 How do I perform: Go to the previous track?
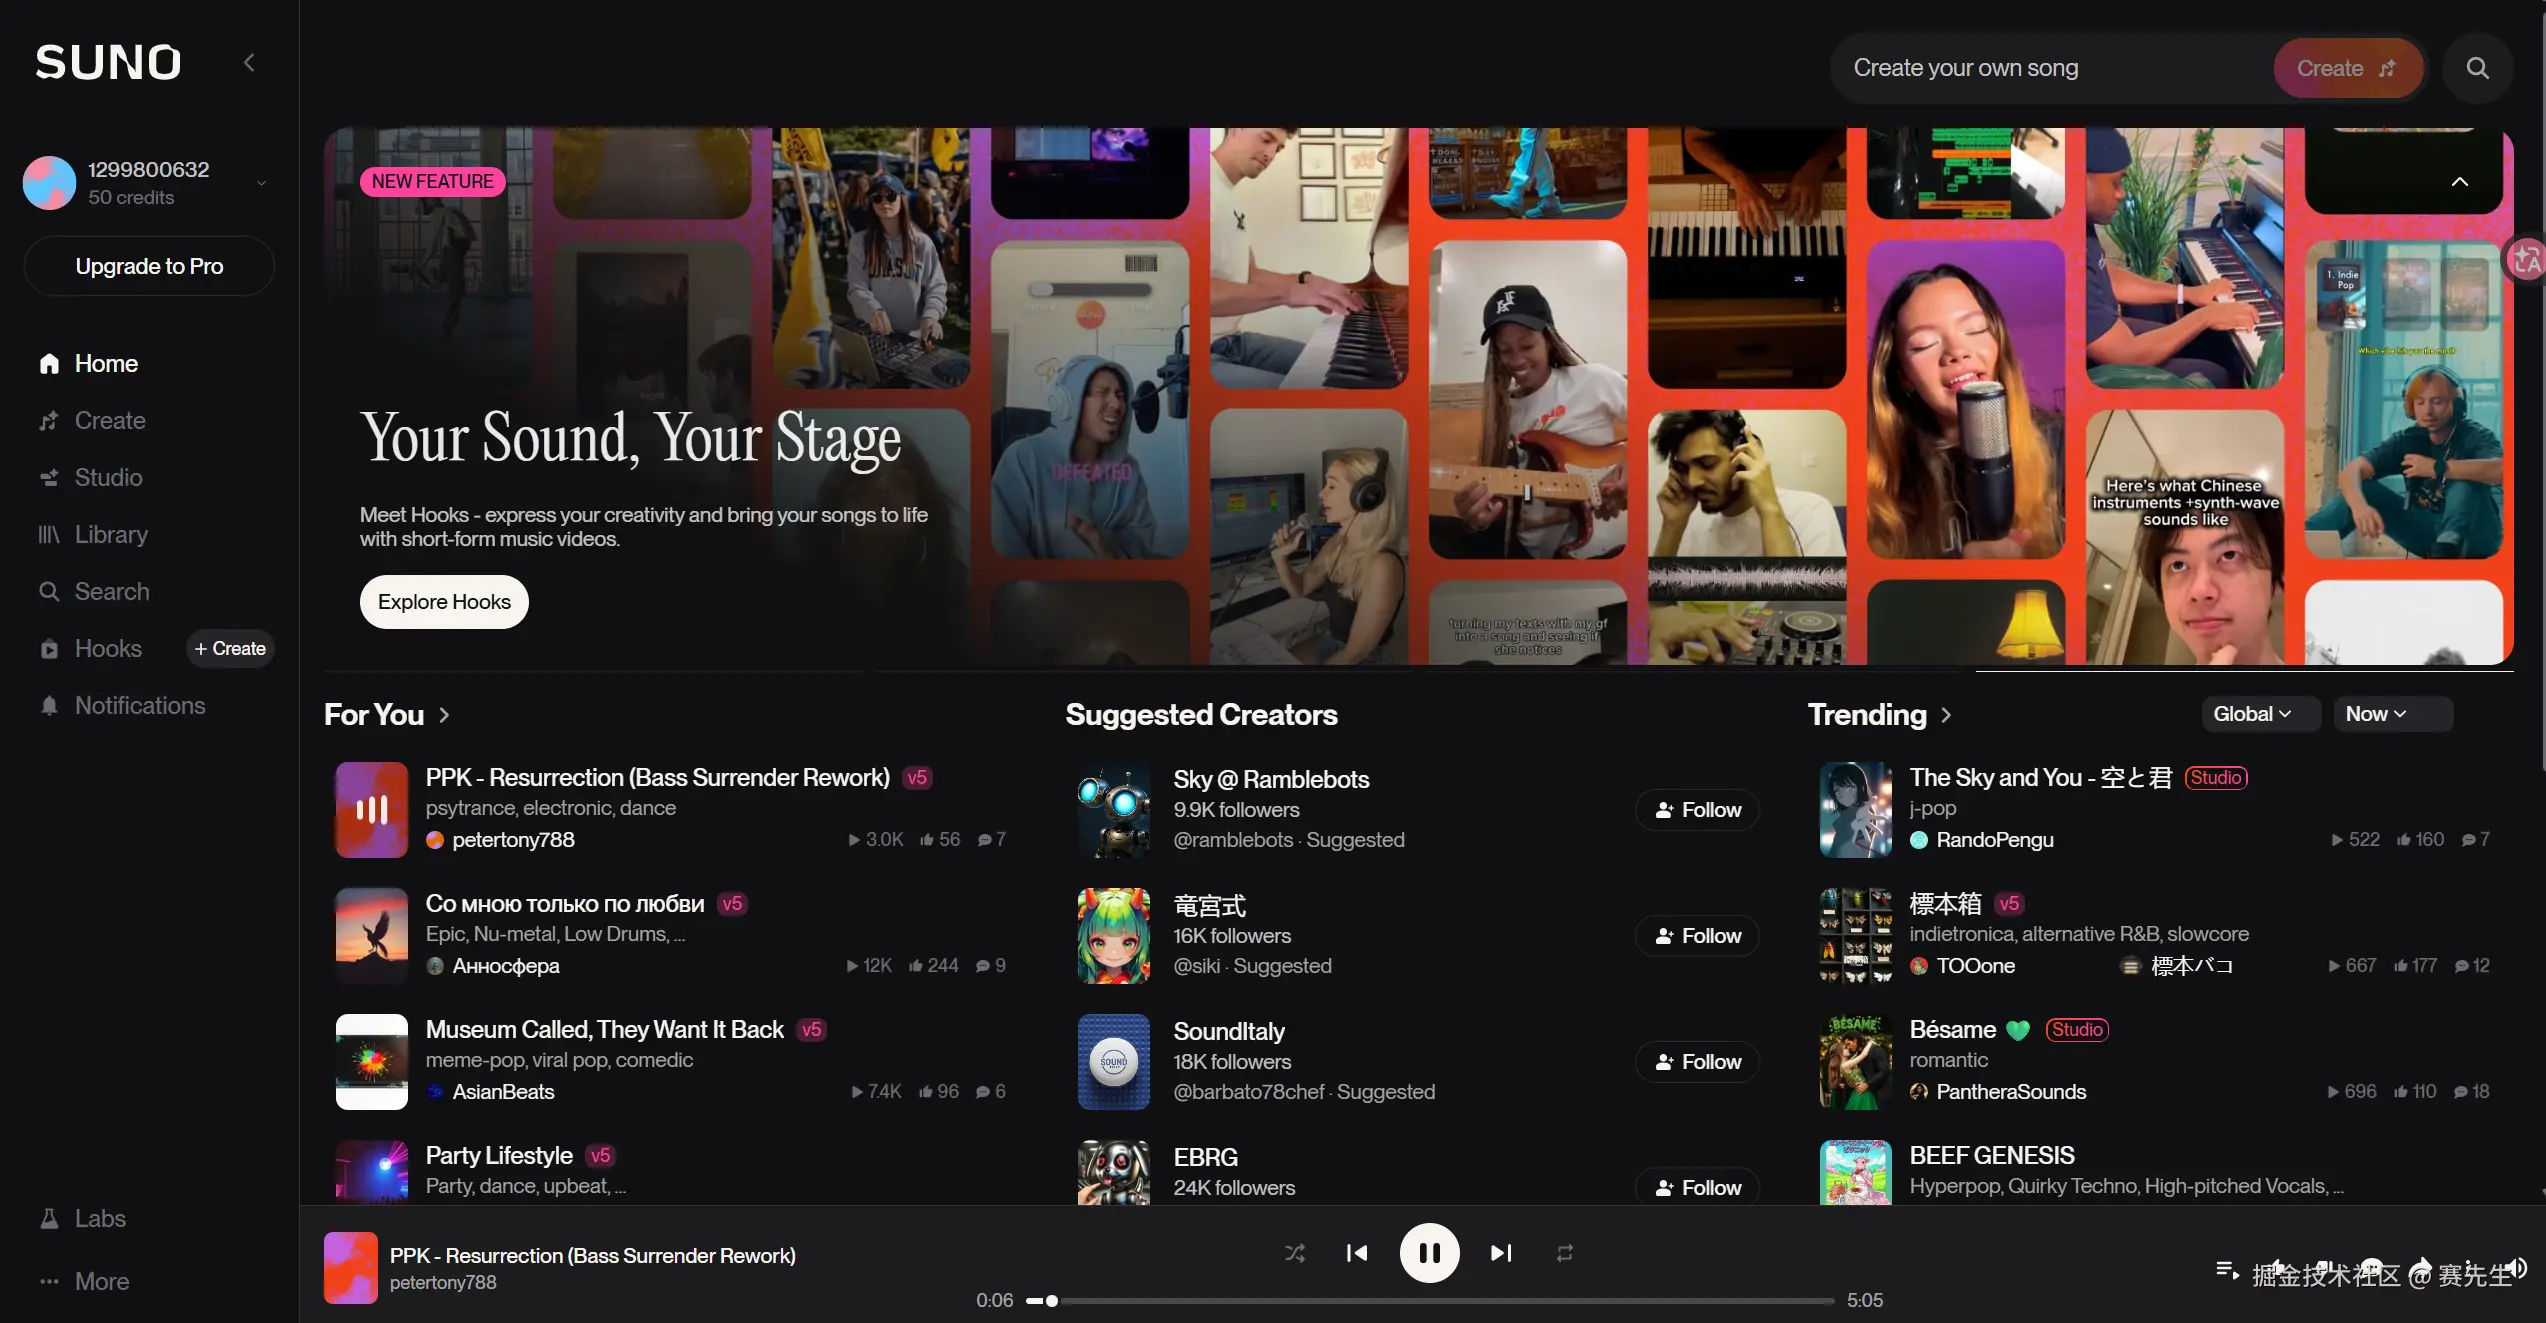click(x=1357, y=1253)
